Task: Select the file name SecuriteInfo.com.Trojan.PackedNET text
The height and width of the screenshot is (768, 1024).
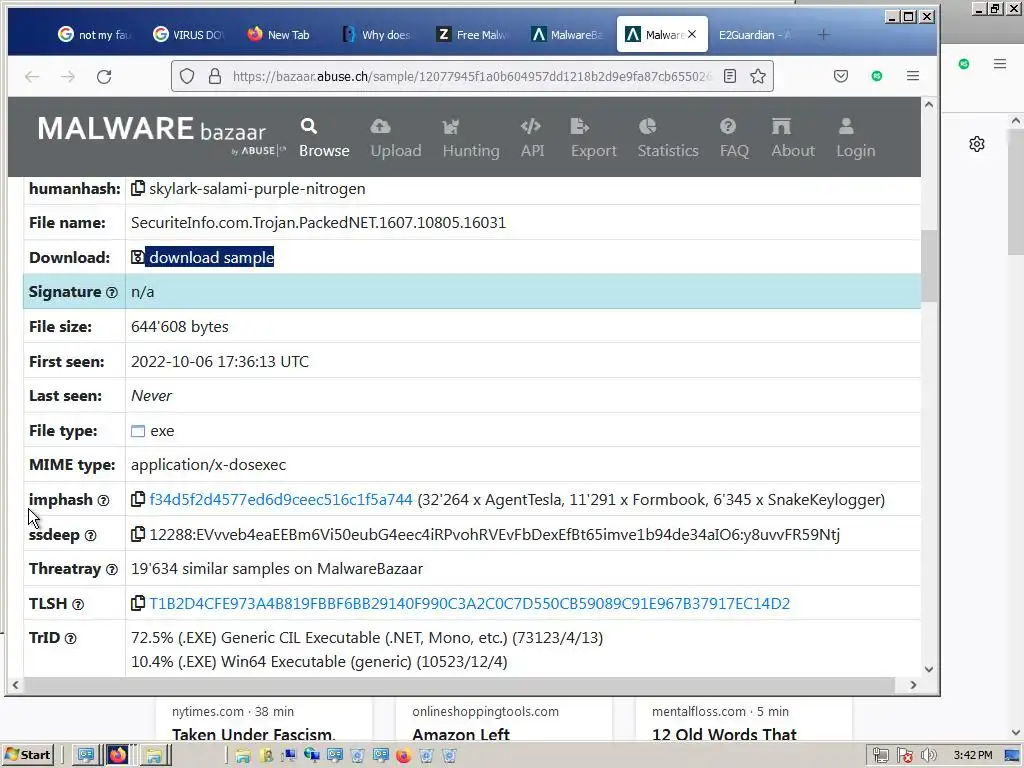Action: (x=318, y=223)
